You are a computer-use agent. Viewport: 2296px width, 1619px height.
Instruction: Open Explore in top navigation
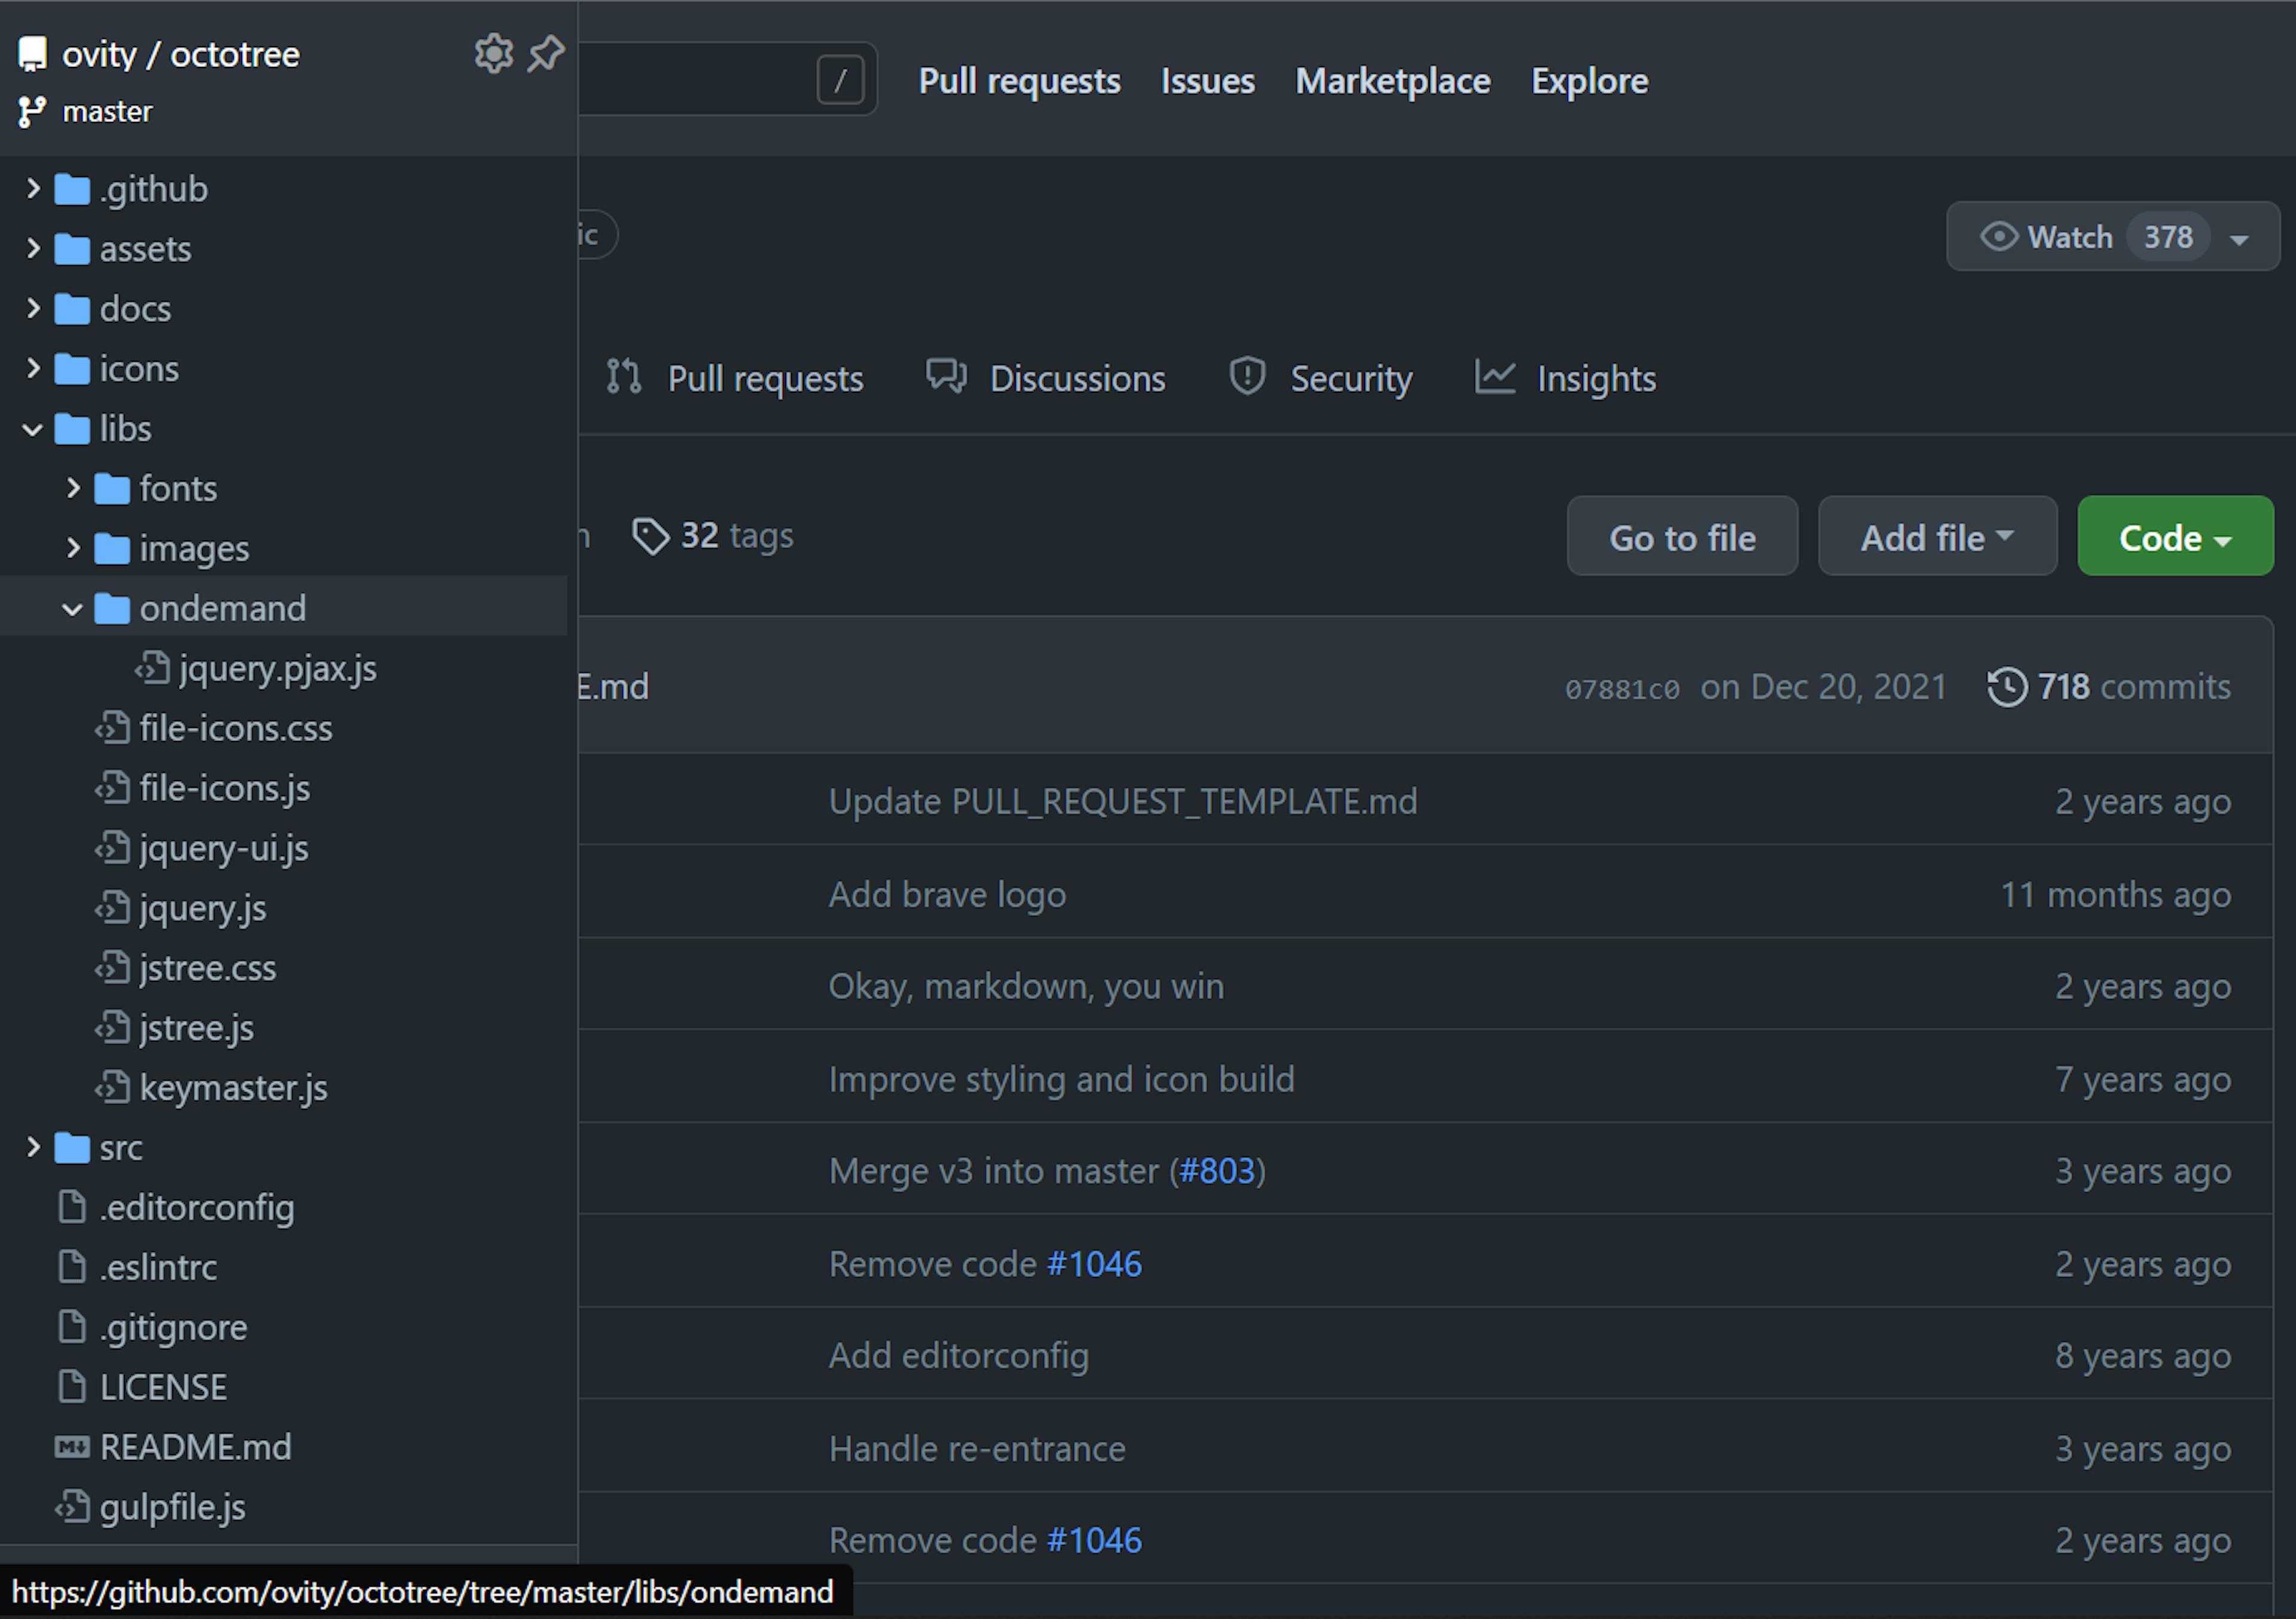click(1589, 81)
